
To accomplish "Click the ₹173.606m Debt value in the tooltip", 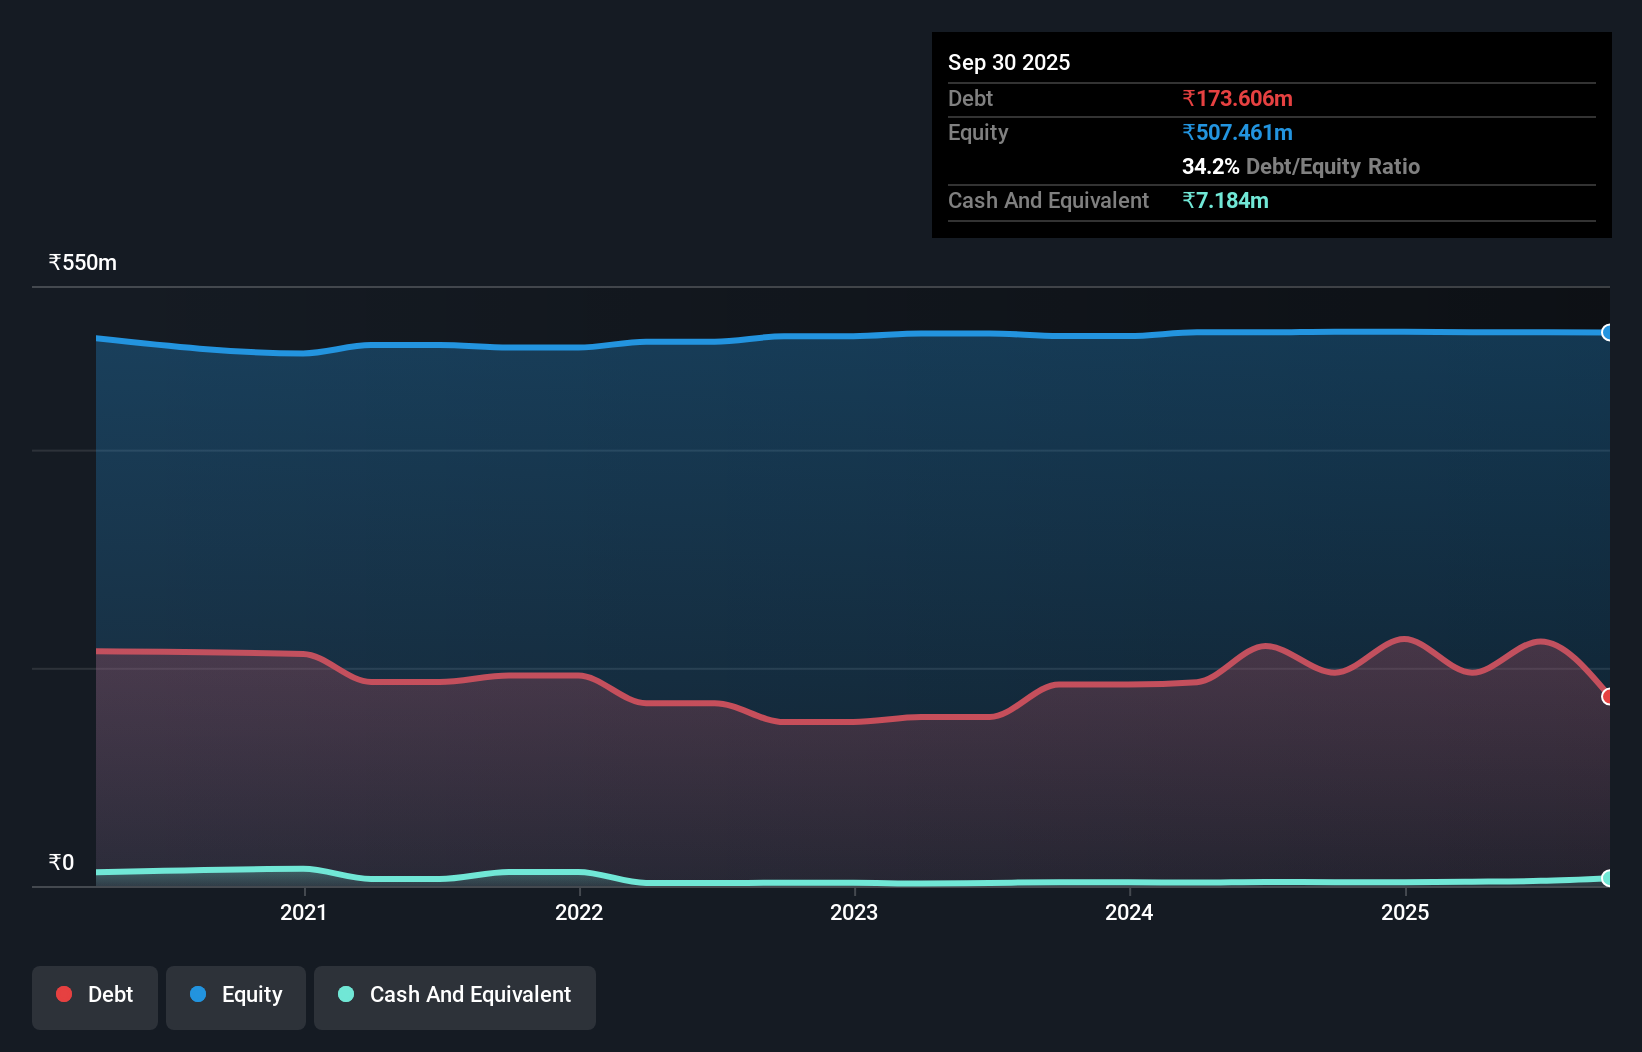I will click(1237, 98).
